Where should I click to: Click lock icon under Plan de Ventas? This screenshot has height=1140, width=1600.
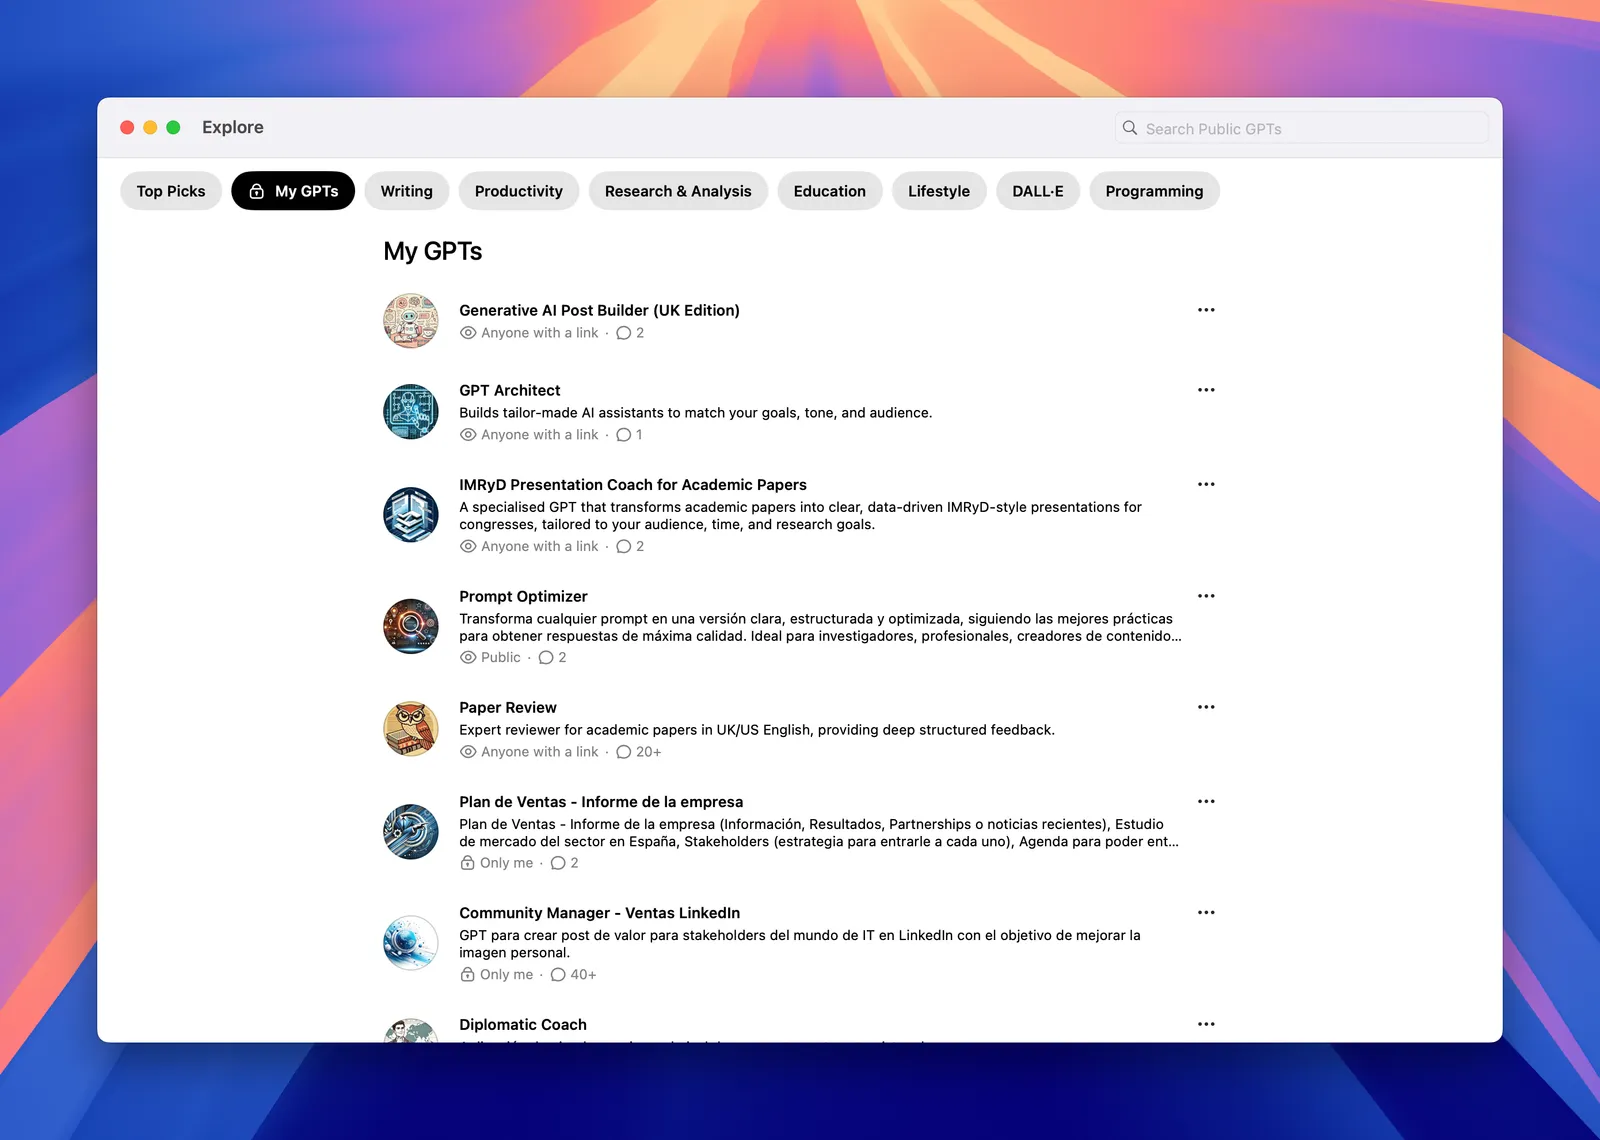click(x=467, y=863)
